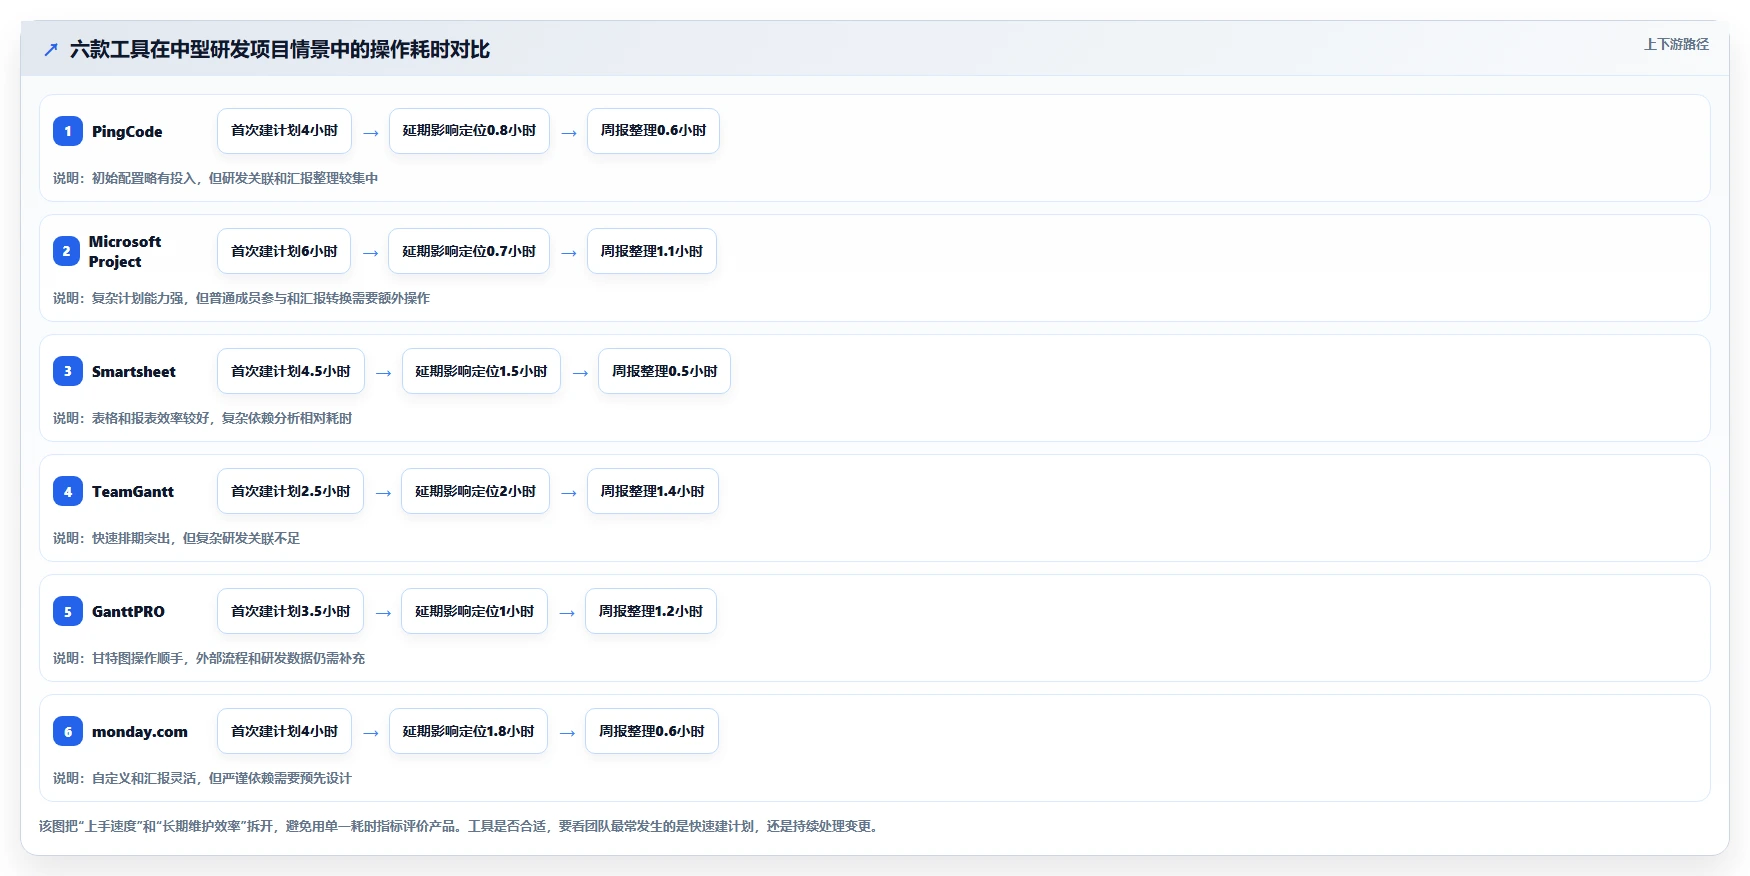Click the TeamGantt tool name
This screenshot has width=1750, height=876.
(133, 491)
